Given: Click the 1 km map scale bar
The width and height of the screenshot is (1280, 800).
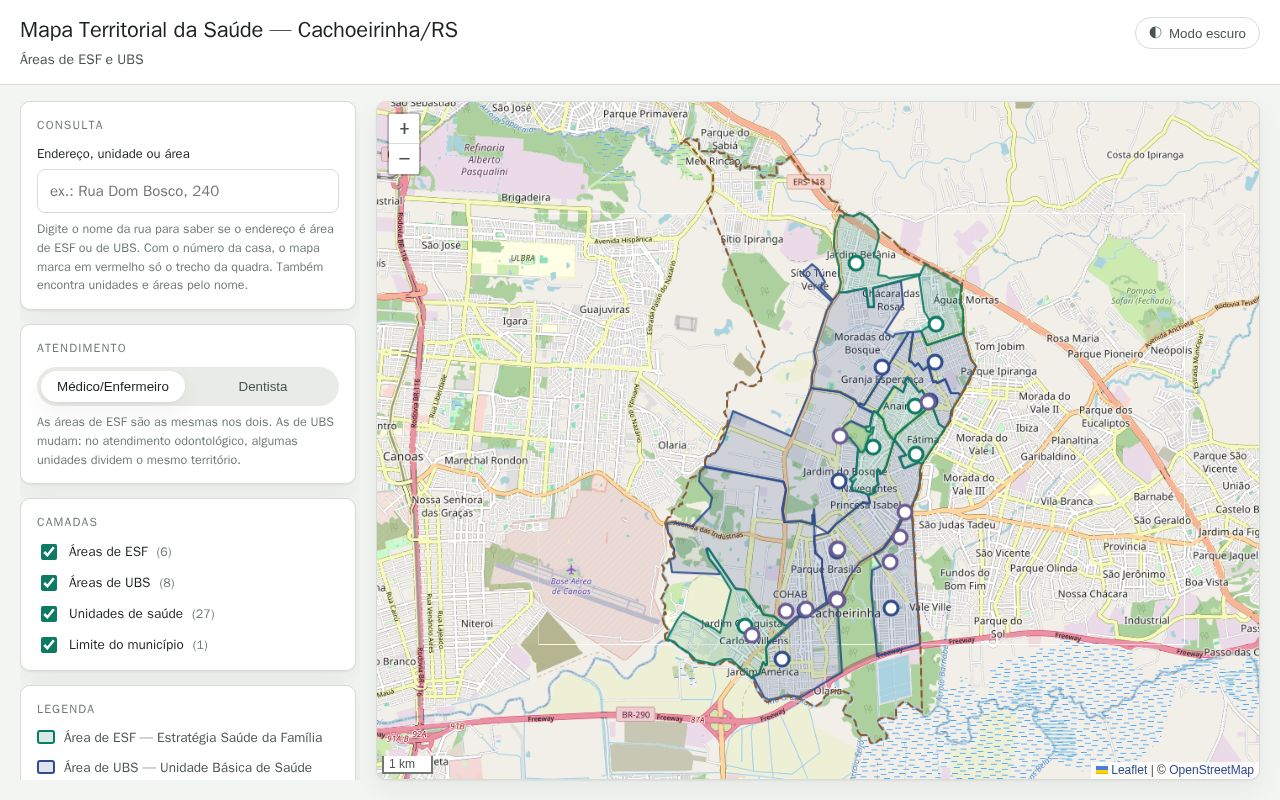Looking at the screenshot, I should pyautogui.click(x=407, y=764).
